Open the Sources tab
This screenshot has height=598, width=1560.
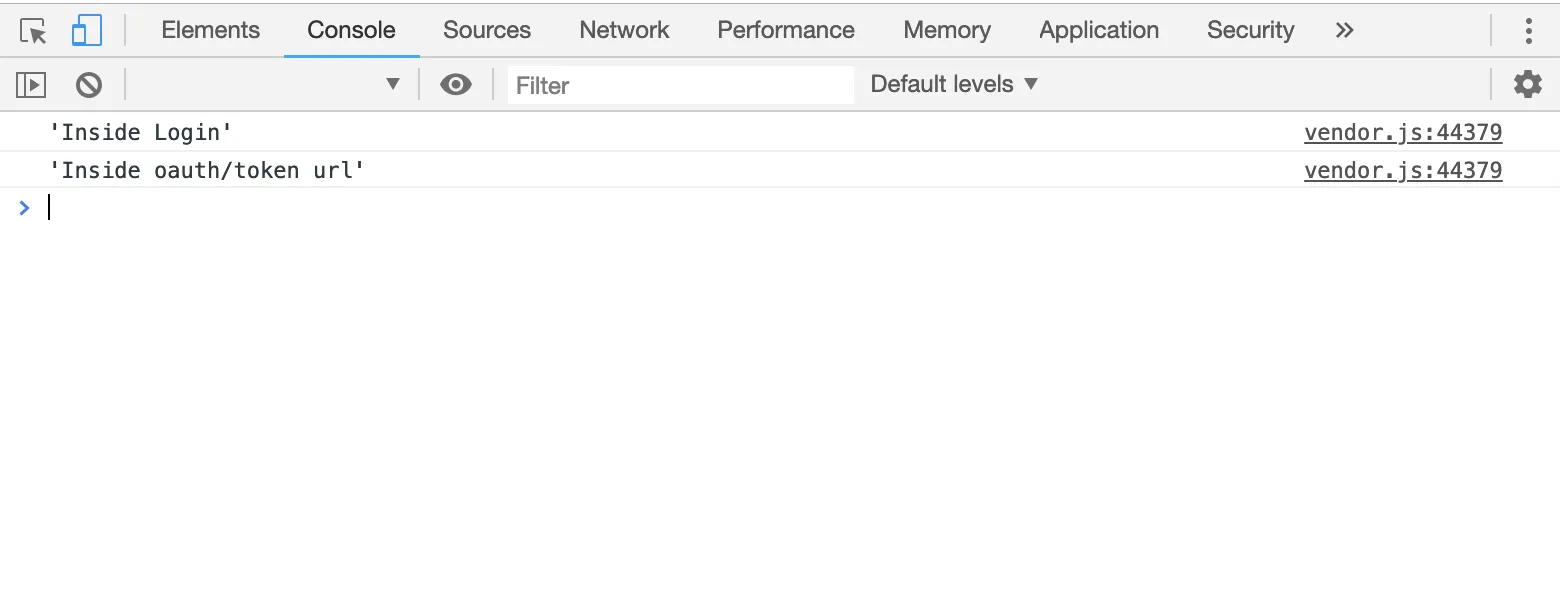[487, 31]
